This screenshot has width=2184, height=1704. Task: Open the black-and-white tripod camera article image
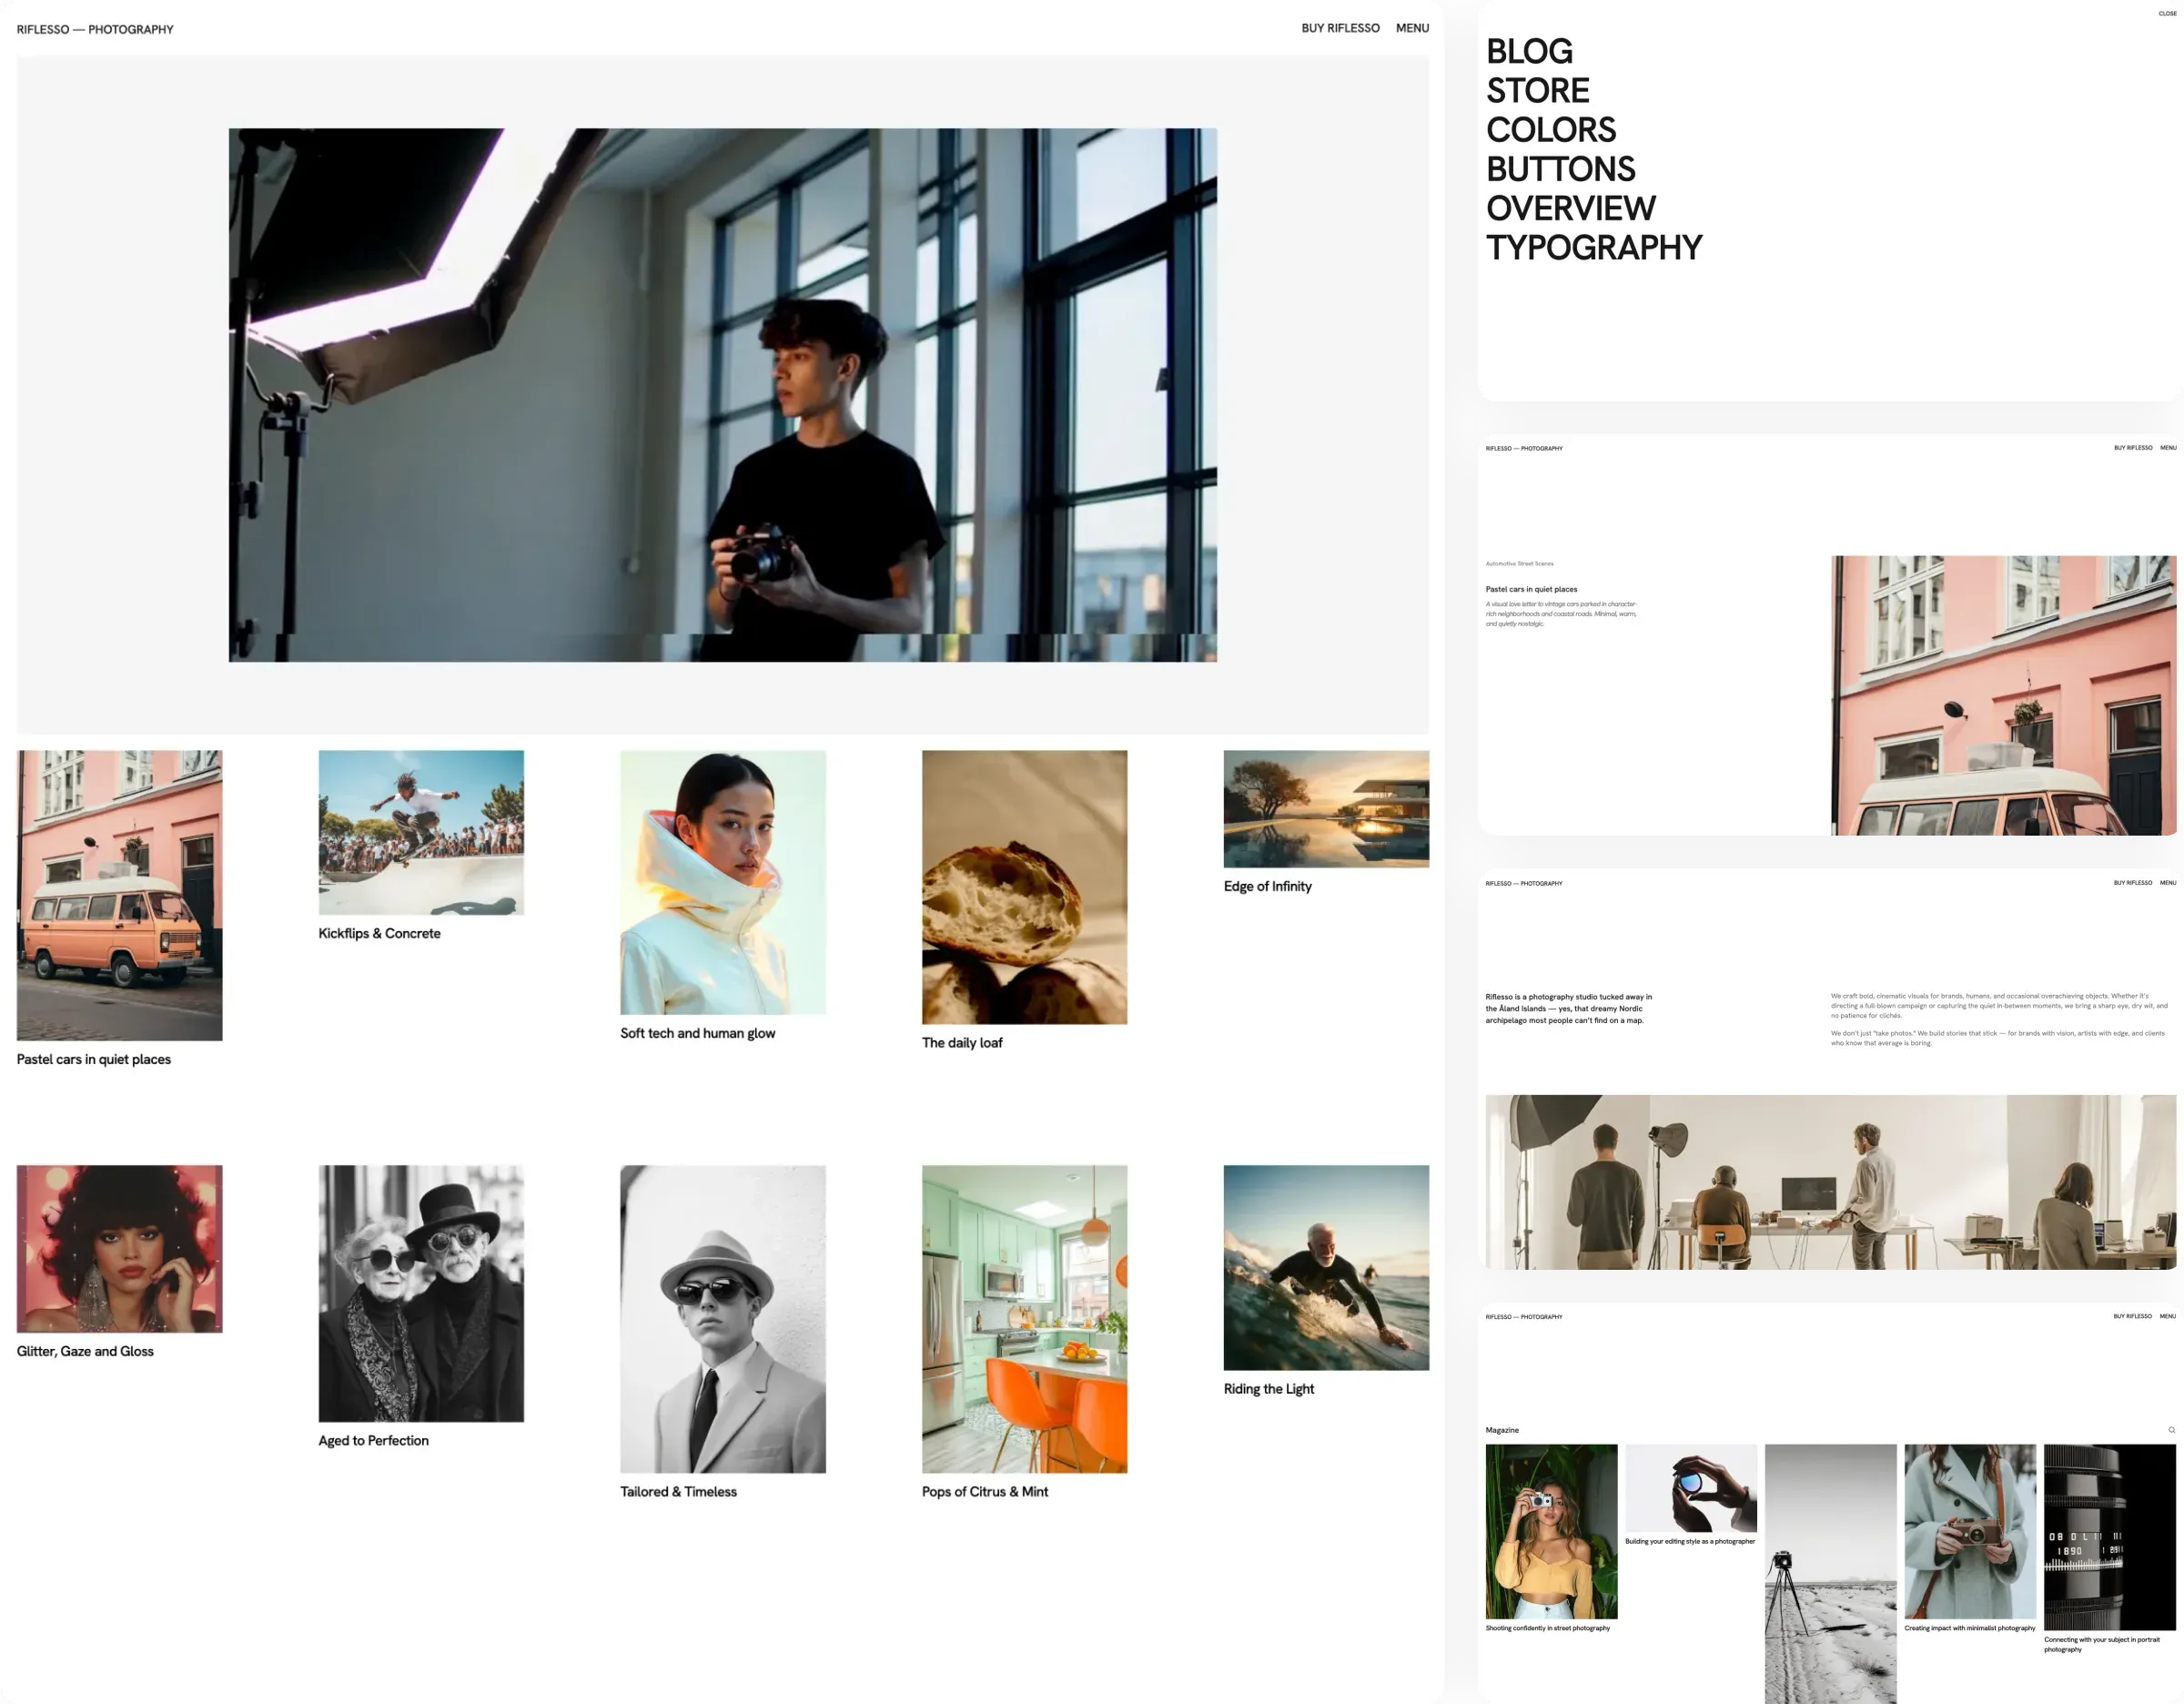pos(1830,1574)
